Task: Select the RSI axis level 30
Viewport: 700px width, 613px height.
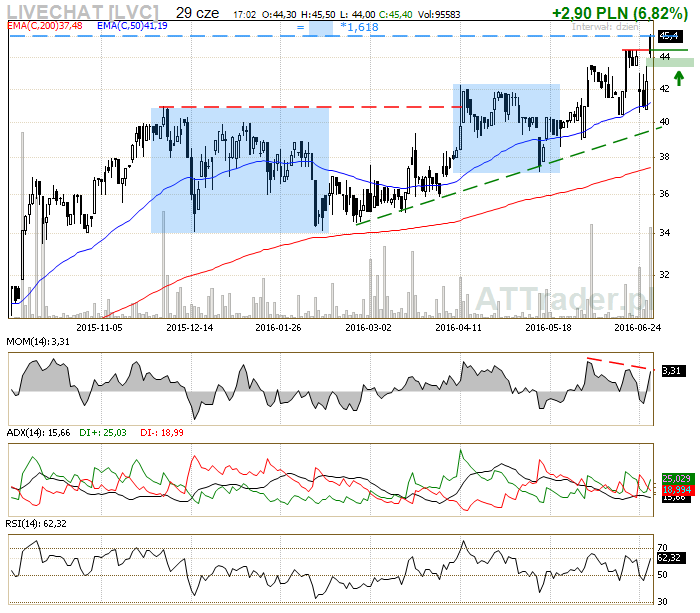Action: coord(662,601)
